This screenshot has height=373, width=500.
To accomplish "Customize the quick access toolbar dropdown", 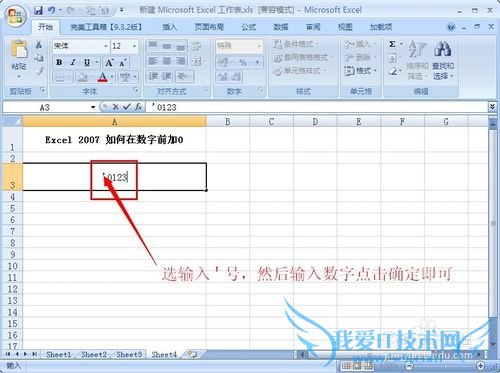I will coord(122,10).
